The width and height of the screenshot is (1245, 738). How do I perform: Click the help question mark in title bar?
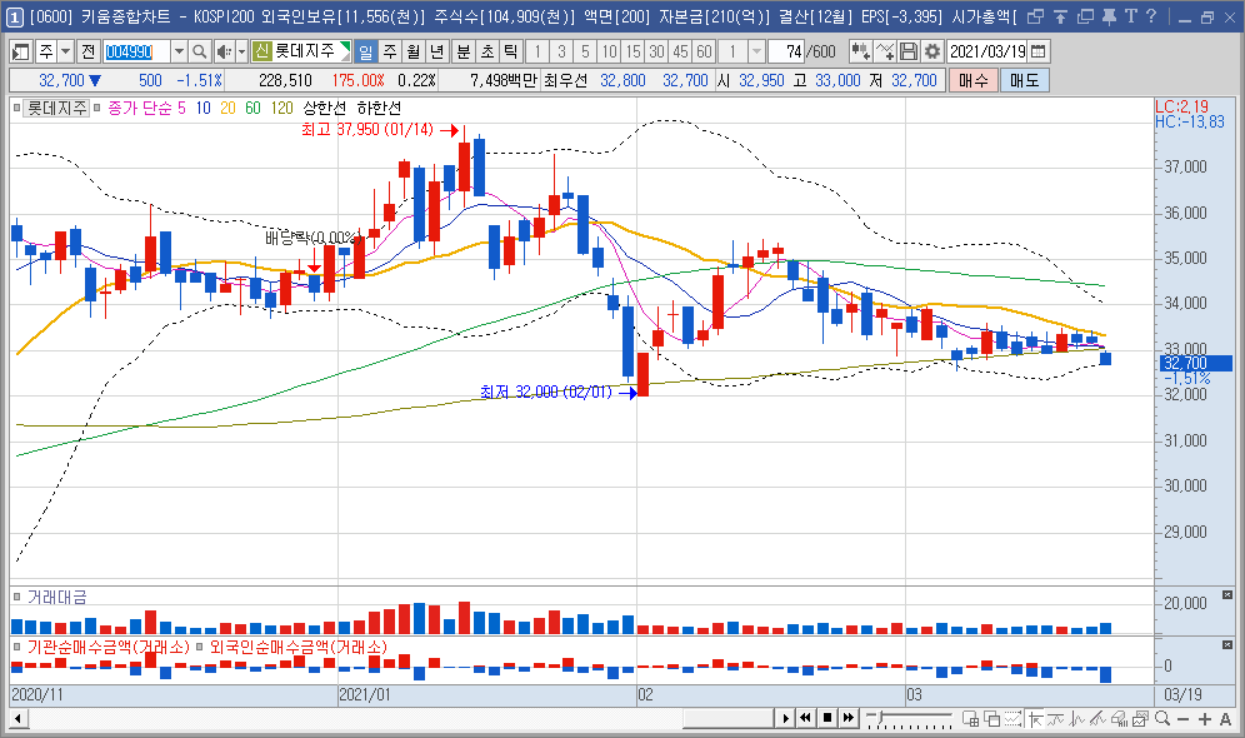1152,17
